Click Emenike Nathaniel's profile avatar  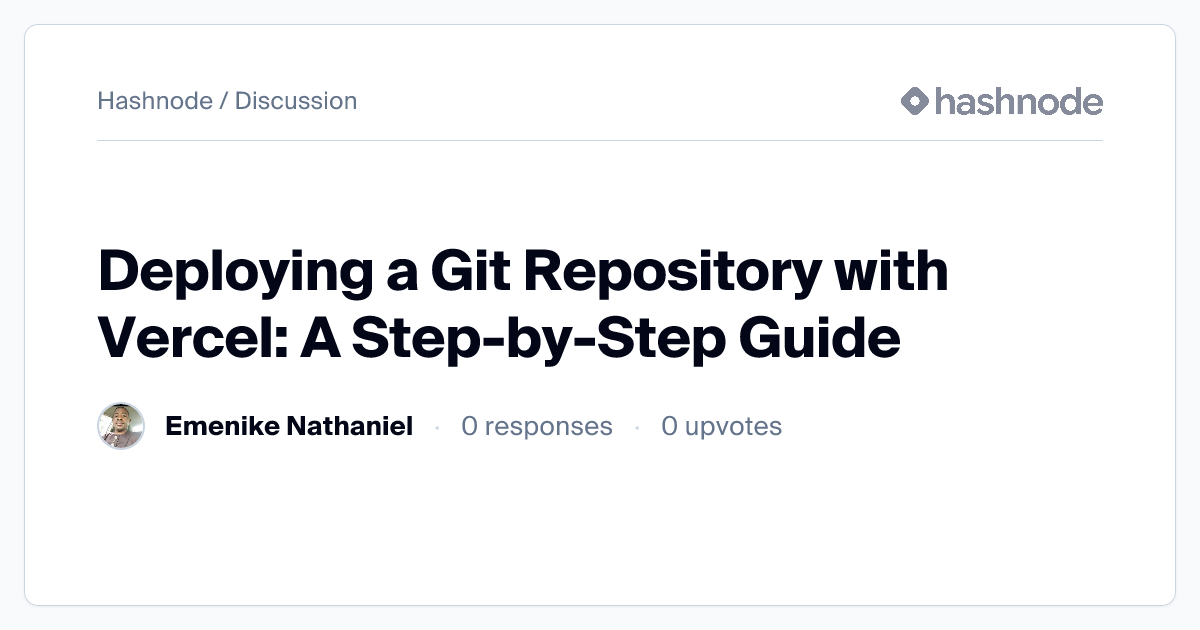121,427
